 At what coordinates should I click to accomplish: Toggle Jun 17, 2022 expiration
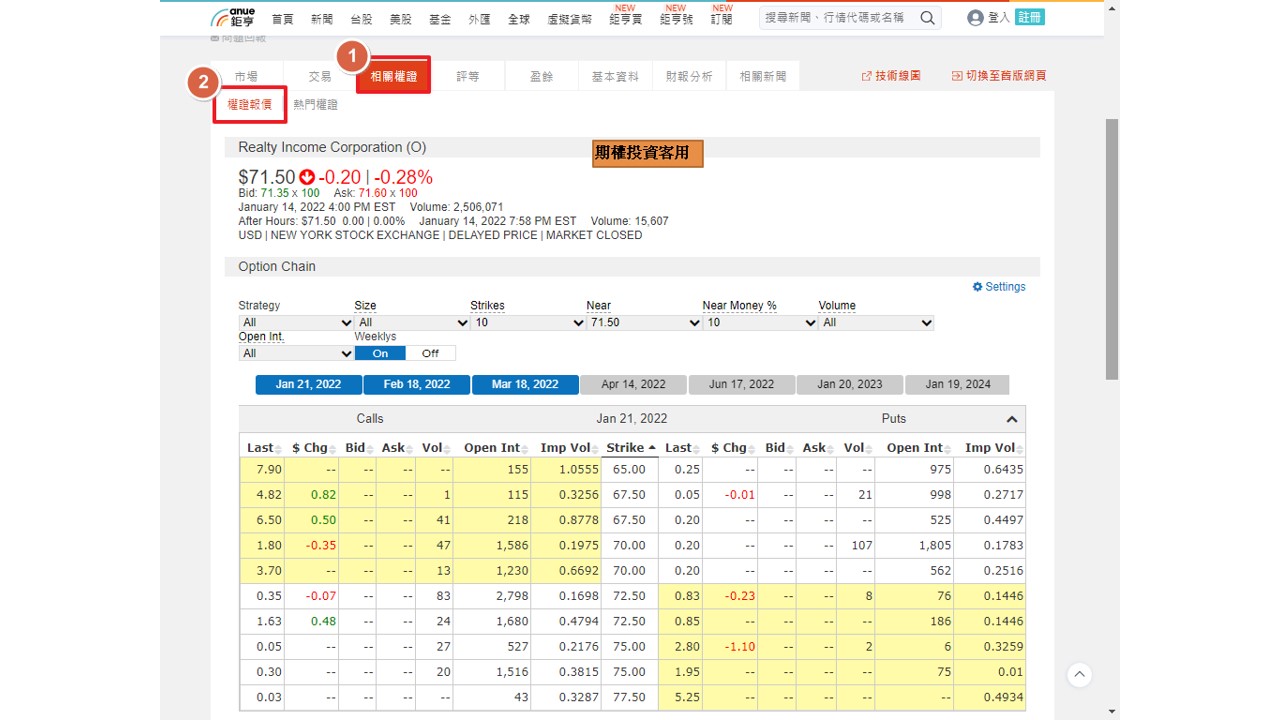click(741, 385)
